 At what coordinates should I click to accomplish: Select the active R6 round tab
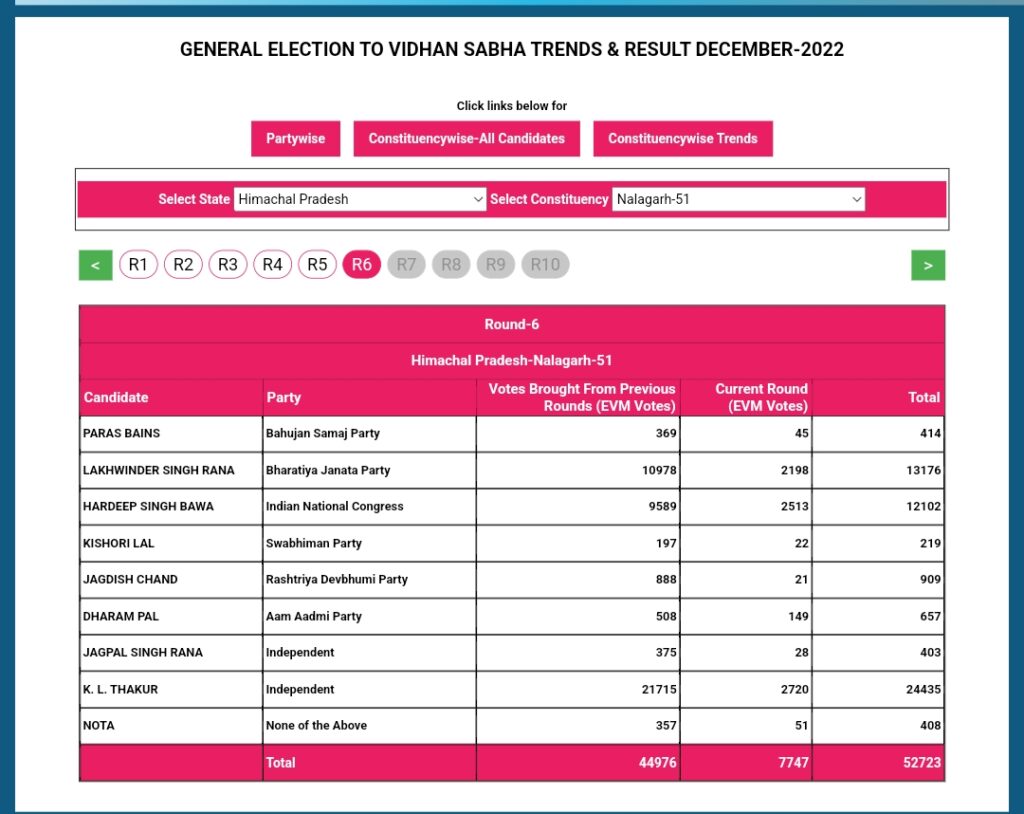pyautogui.click(x=362, y=265)
